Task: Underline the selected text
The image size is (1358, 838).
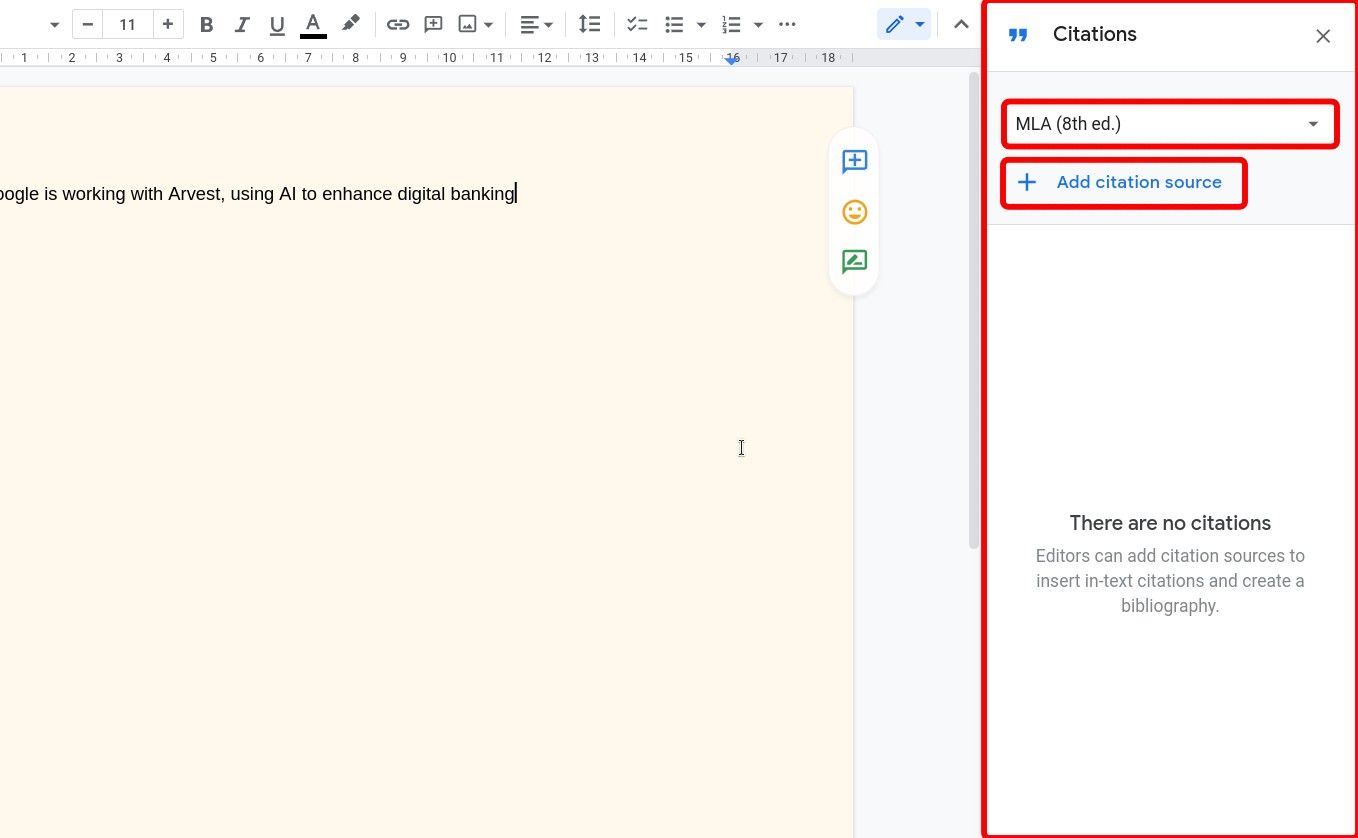Action: (276, 24)
